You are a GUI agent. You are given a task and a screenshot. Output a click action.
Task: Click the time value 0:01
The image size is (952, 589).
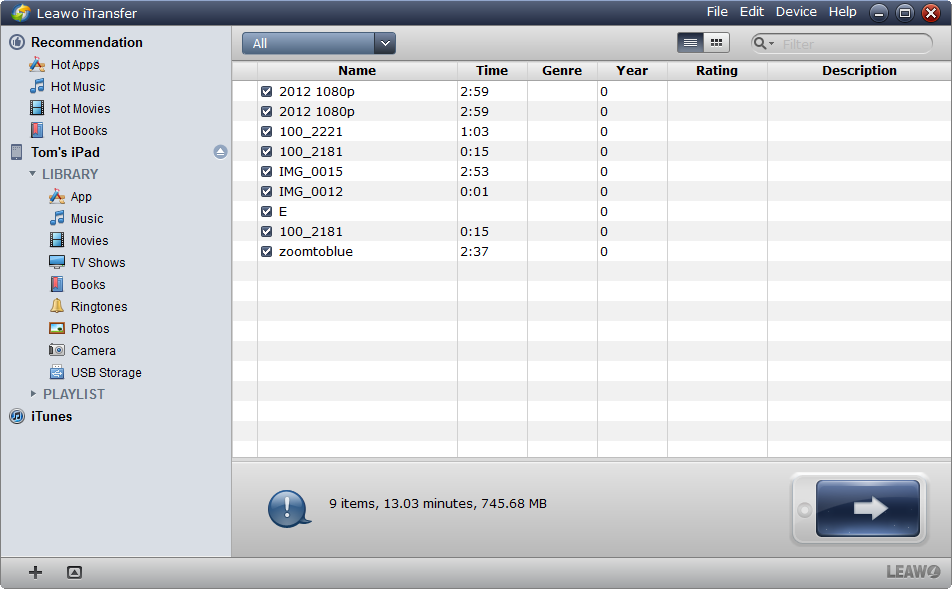(x=474, y=191)
